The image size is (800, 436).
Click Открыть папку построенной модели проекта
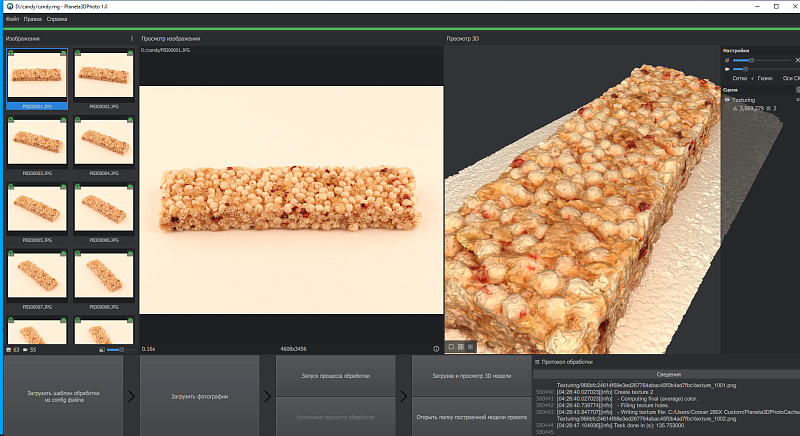point(471,417)
